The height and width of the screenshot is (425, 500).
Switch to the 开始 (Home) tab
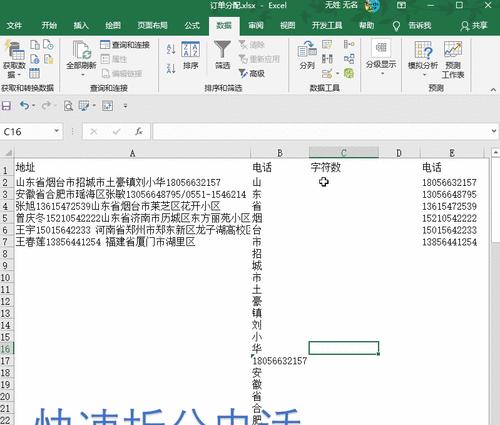[49, 25]
